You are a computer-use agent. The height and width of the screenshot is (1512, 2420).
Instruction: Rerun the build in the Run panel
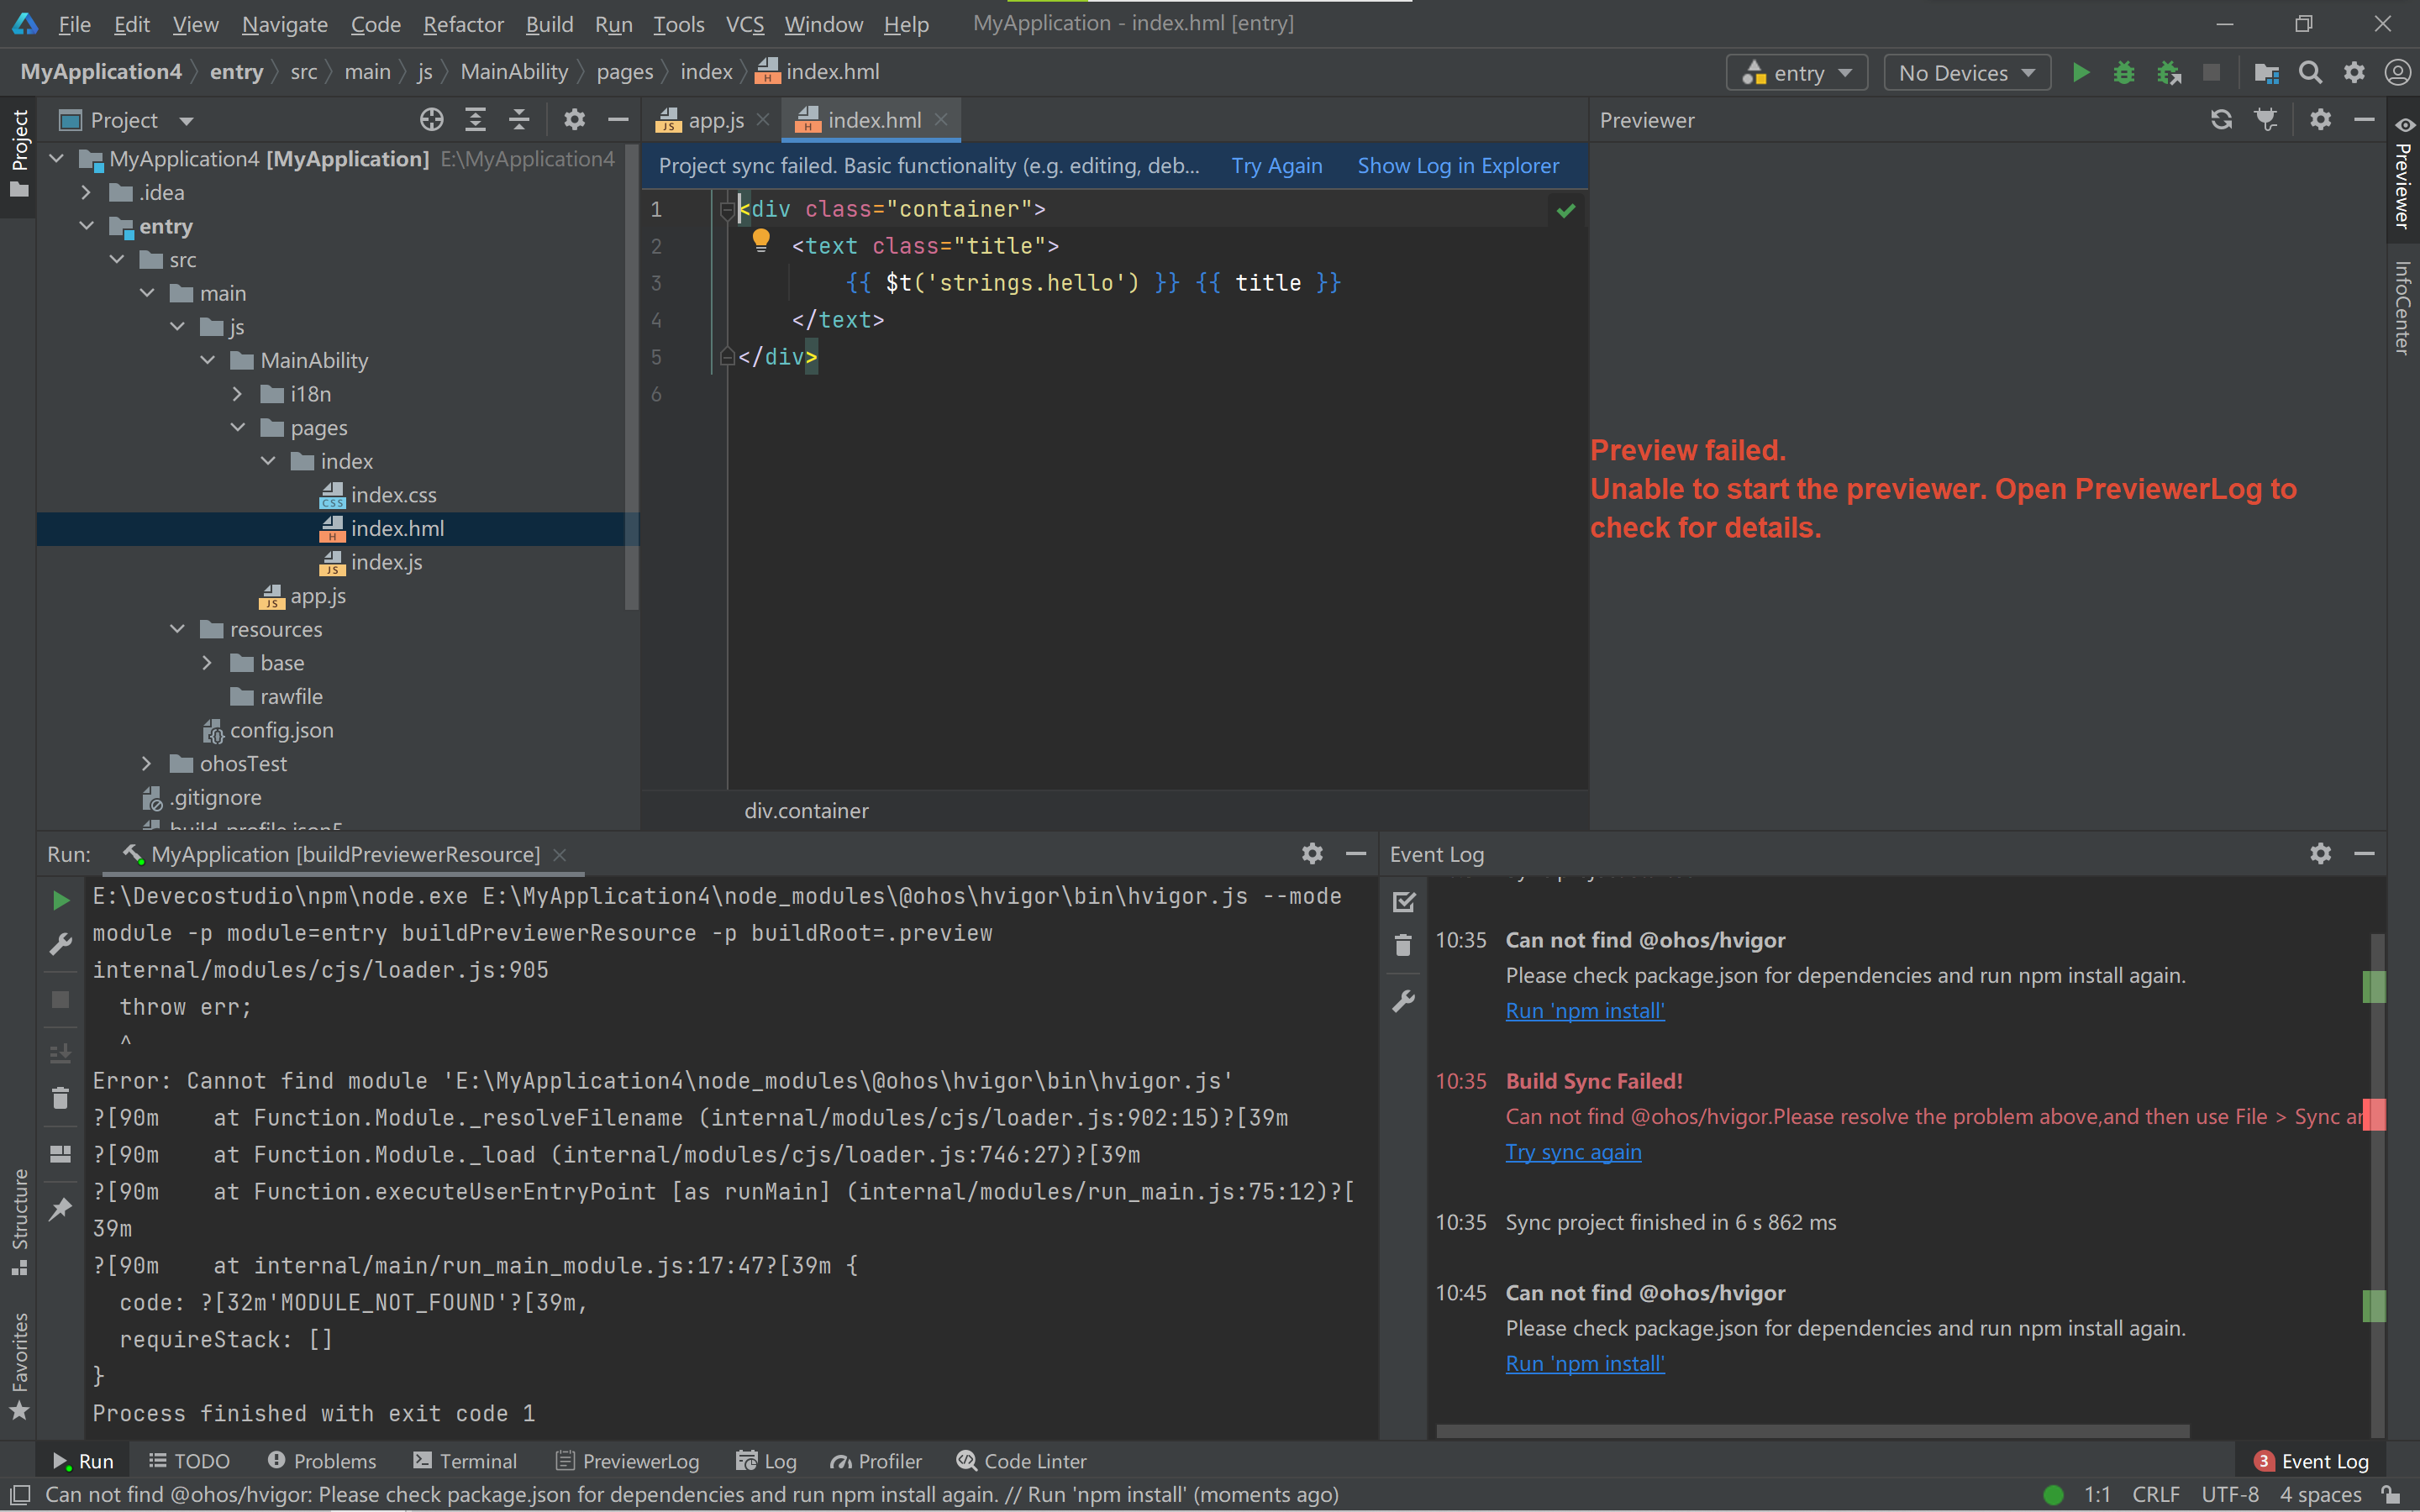click(x=60, y=900)
